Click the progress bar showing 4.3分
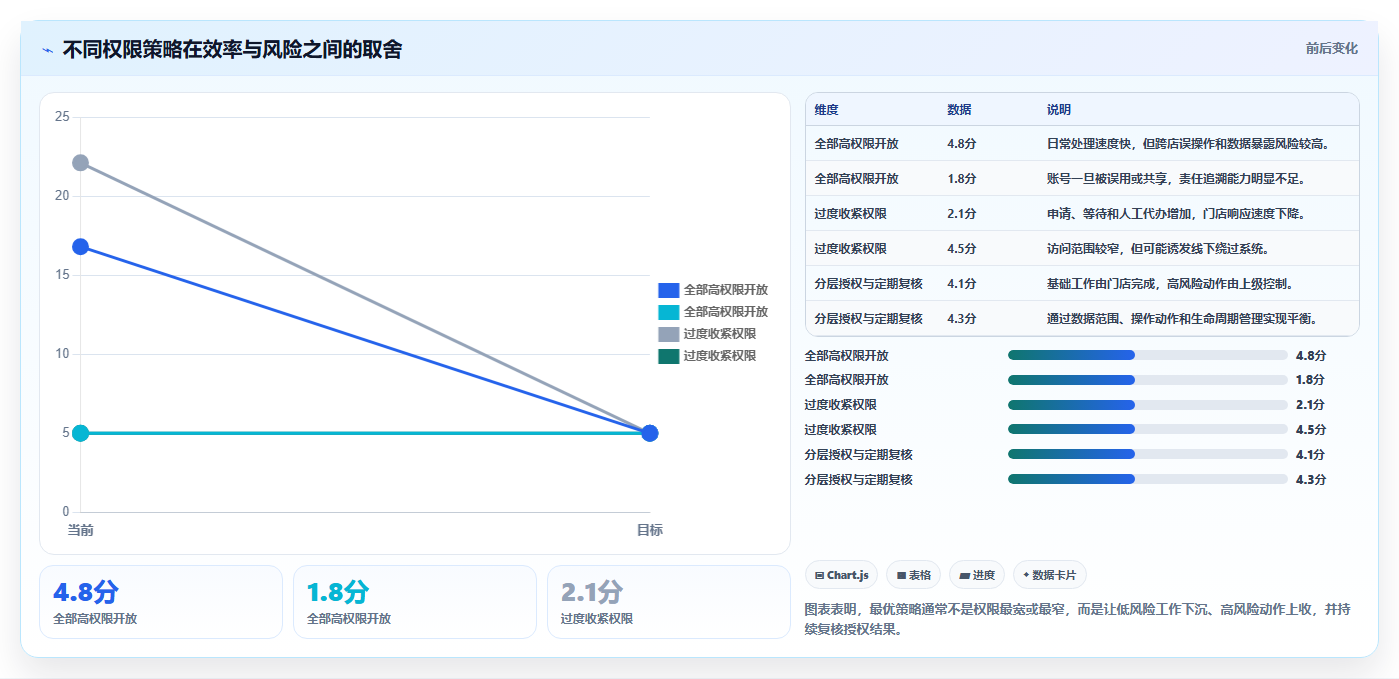Viewport: 1399px width, 679px height. click(x=1148, y=480)
